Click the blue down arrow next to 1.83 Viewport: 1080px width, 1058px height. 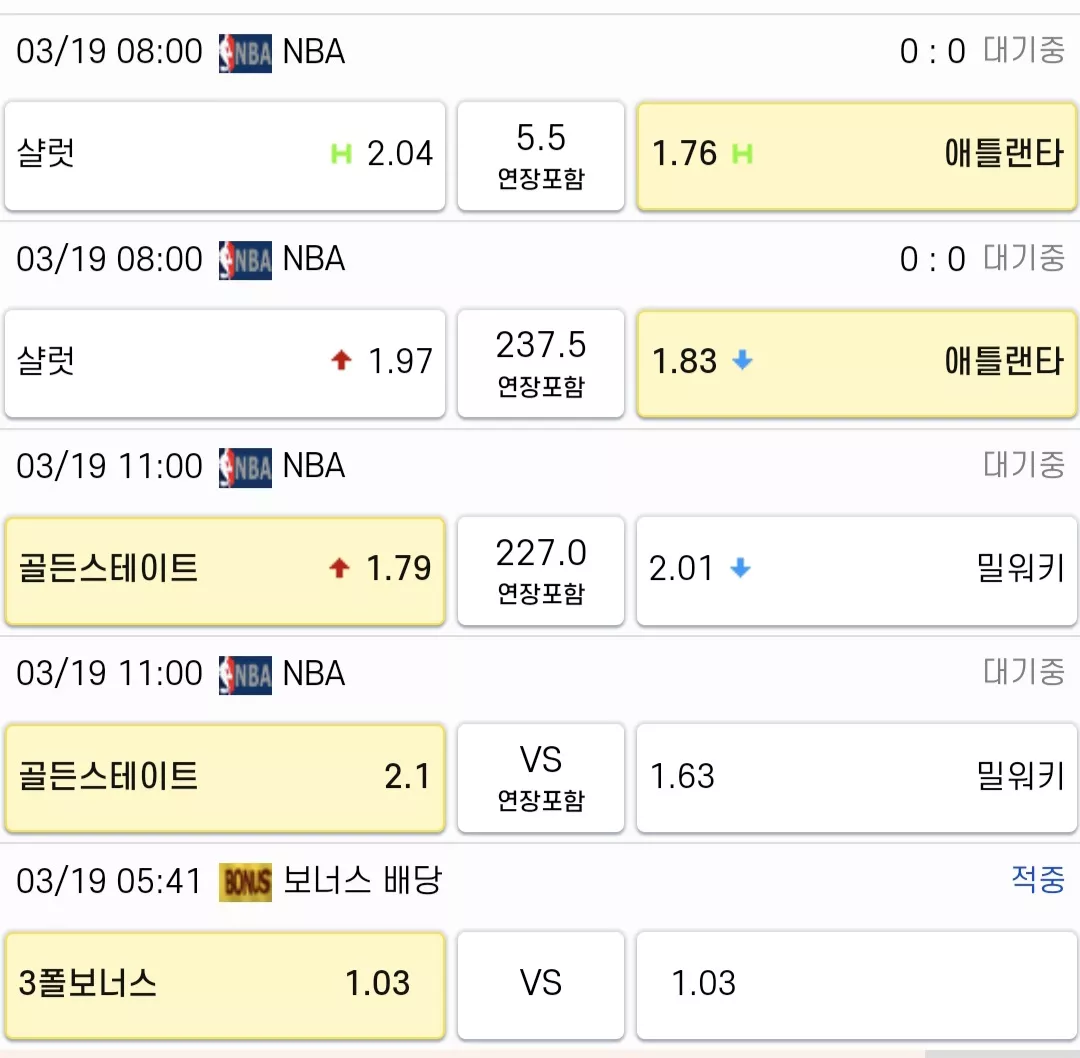742,360
